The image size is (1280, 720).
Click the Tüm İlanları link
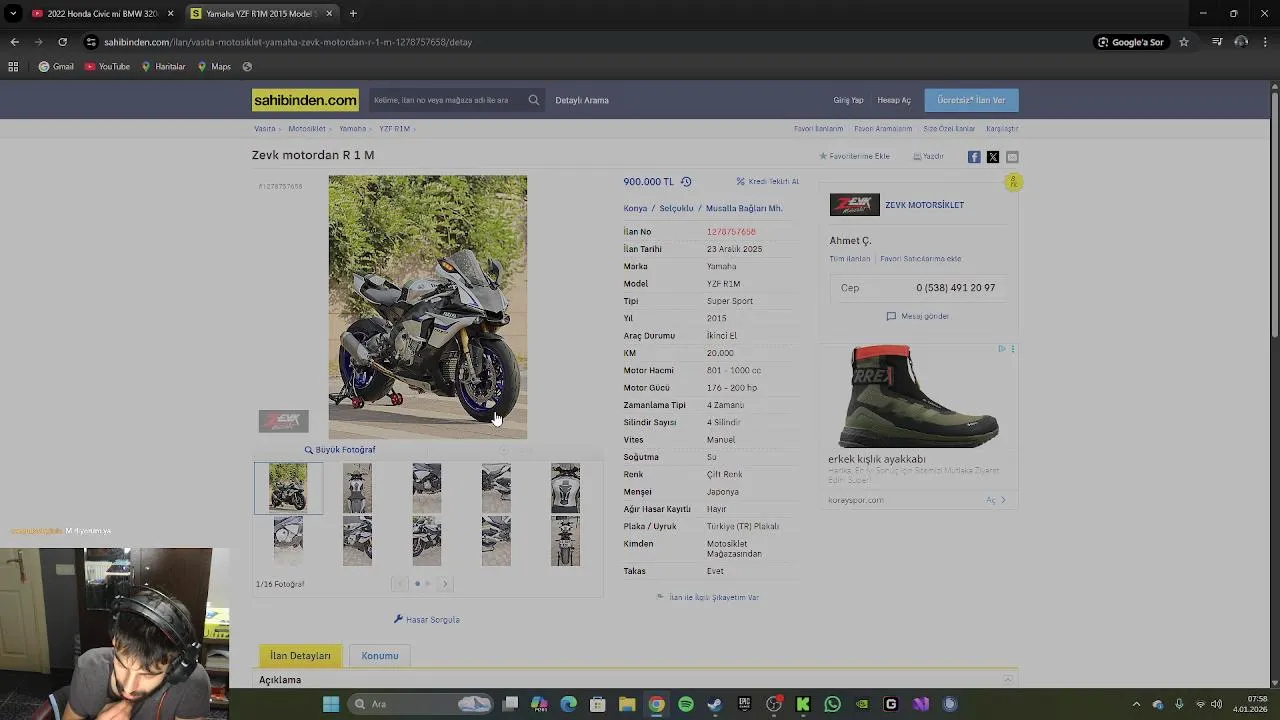coord(849,259)
